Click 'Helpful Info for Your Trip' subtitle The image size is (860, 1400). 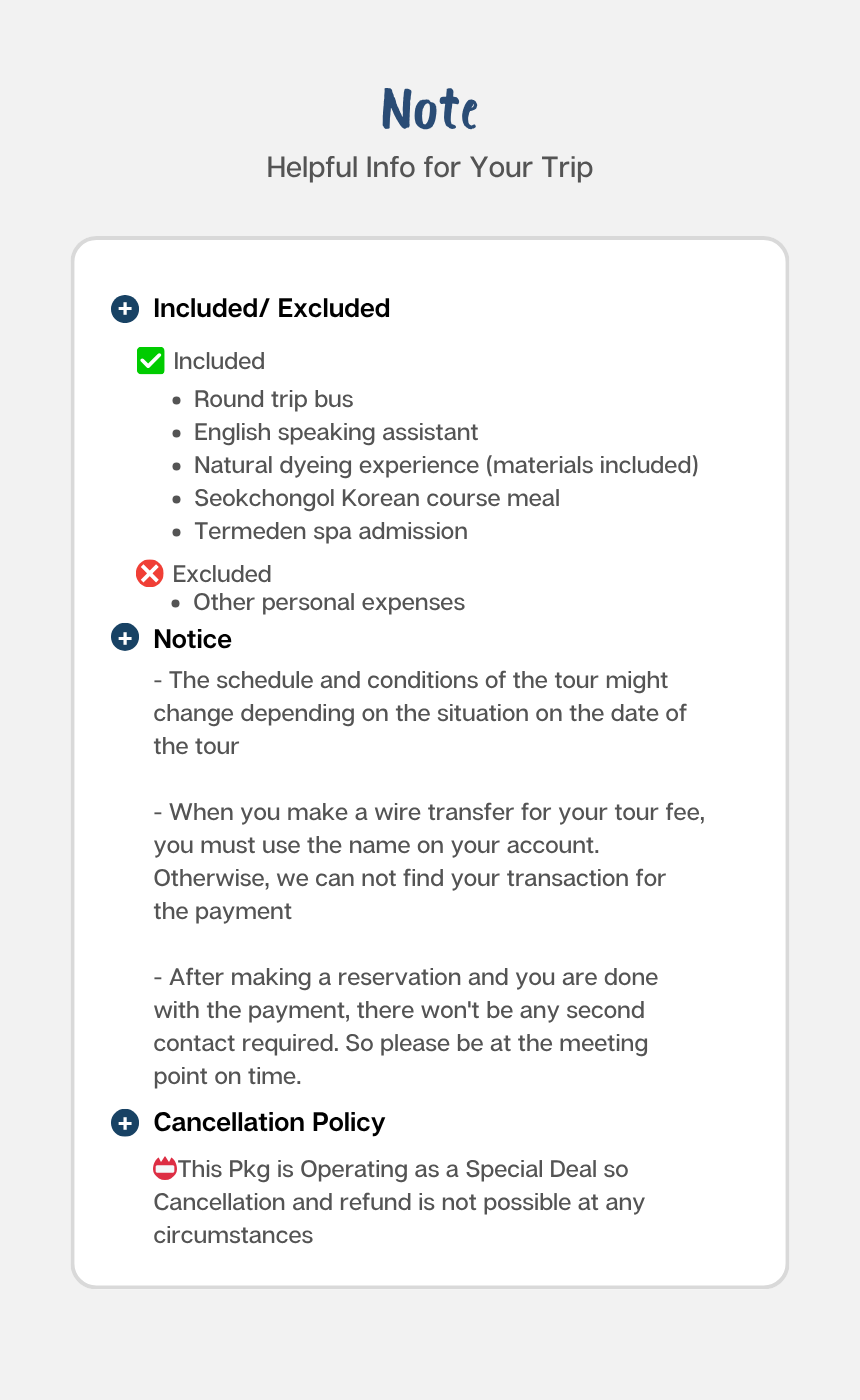(x=430, y=167)
